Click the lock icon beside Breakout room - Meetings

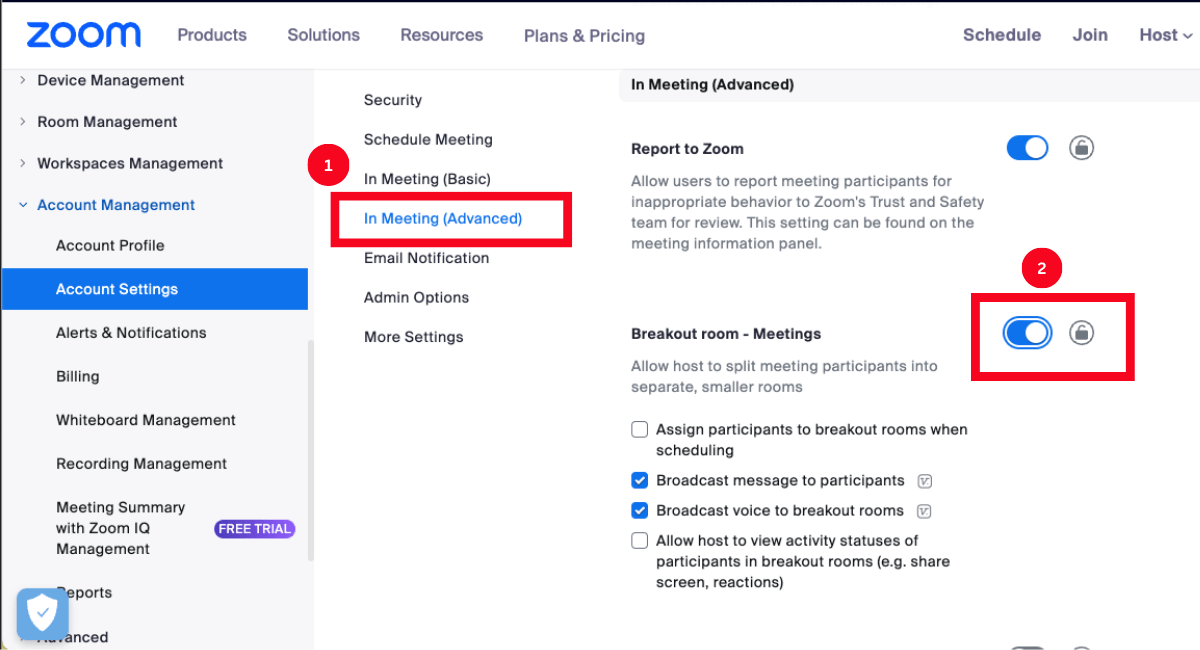[x=1081, y=333]
